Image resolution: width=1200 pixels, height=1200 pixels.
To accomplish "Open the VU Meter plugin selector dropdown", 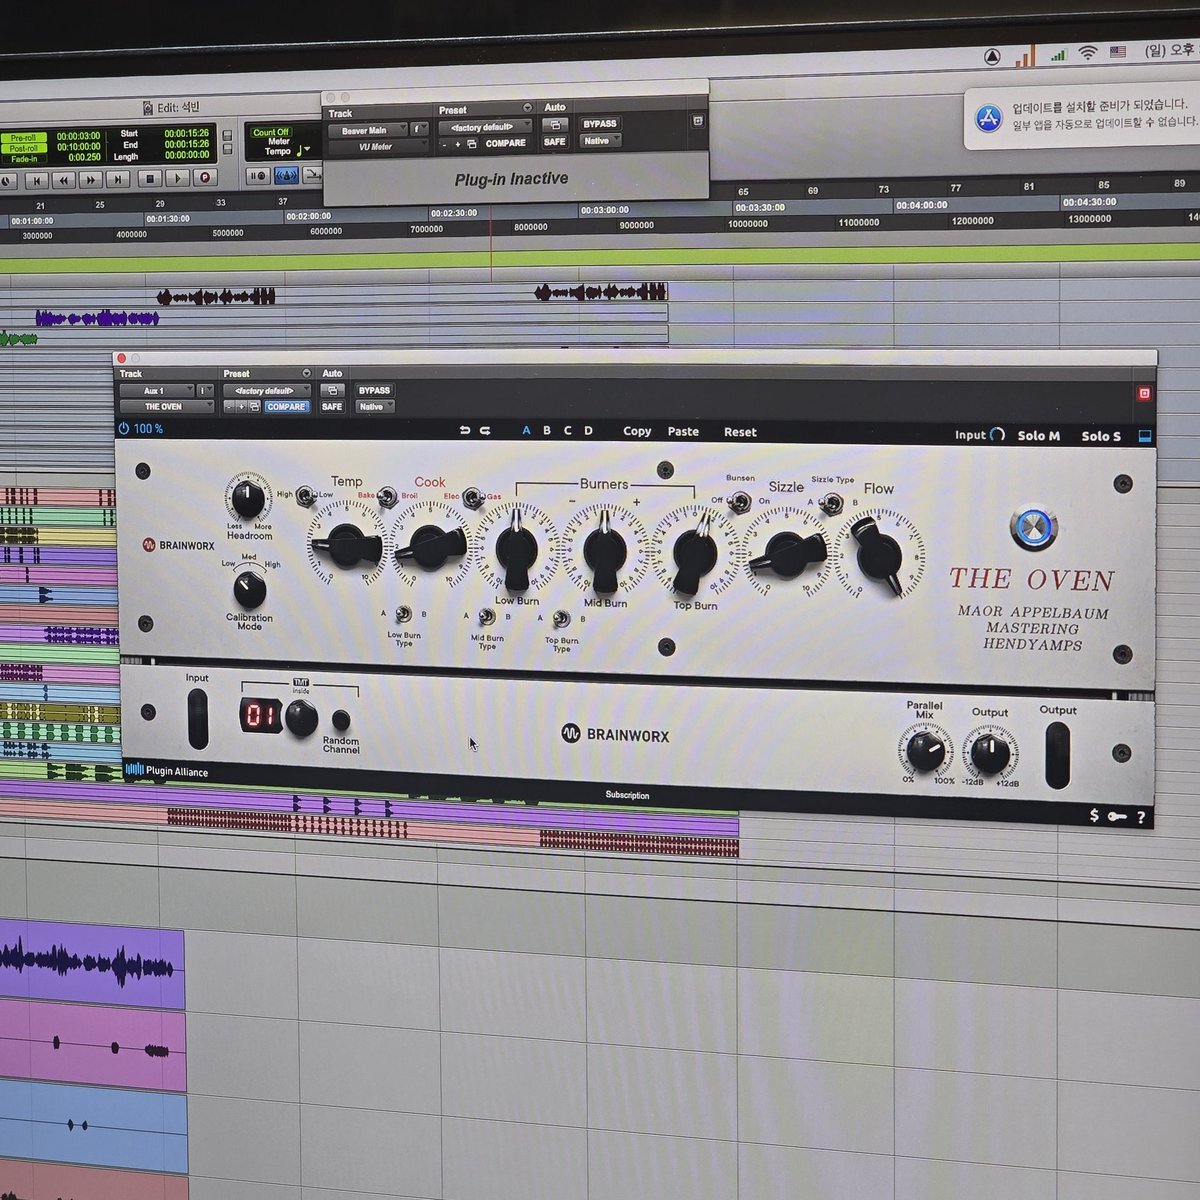I will coord(379,147).
